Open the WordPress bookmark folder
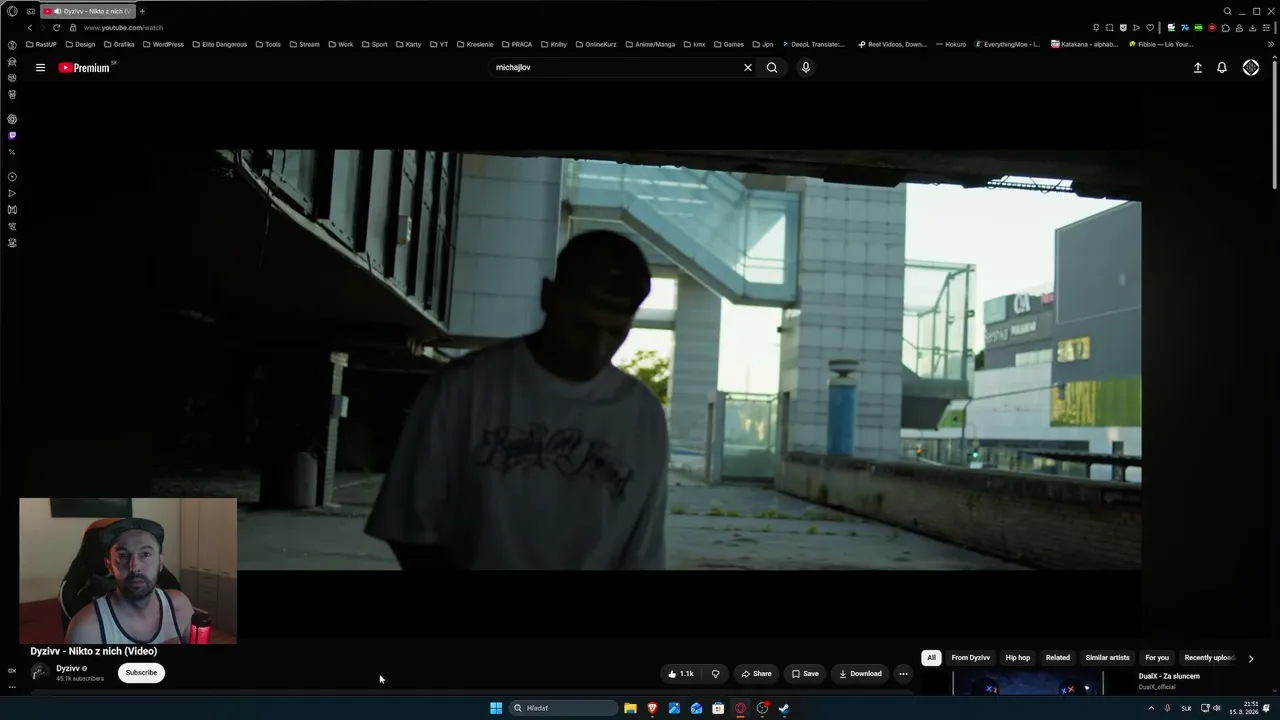 pos(163,44)
